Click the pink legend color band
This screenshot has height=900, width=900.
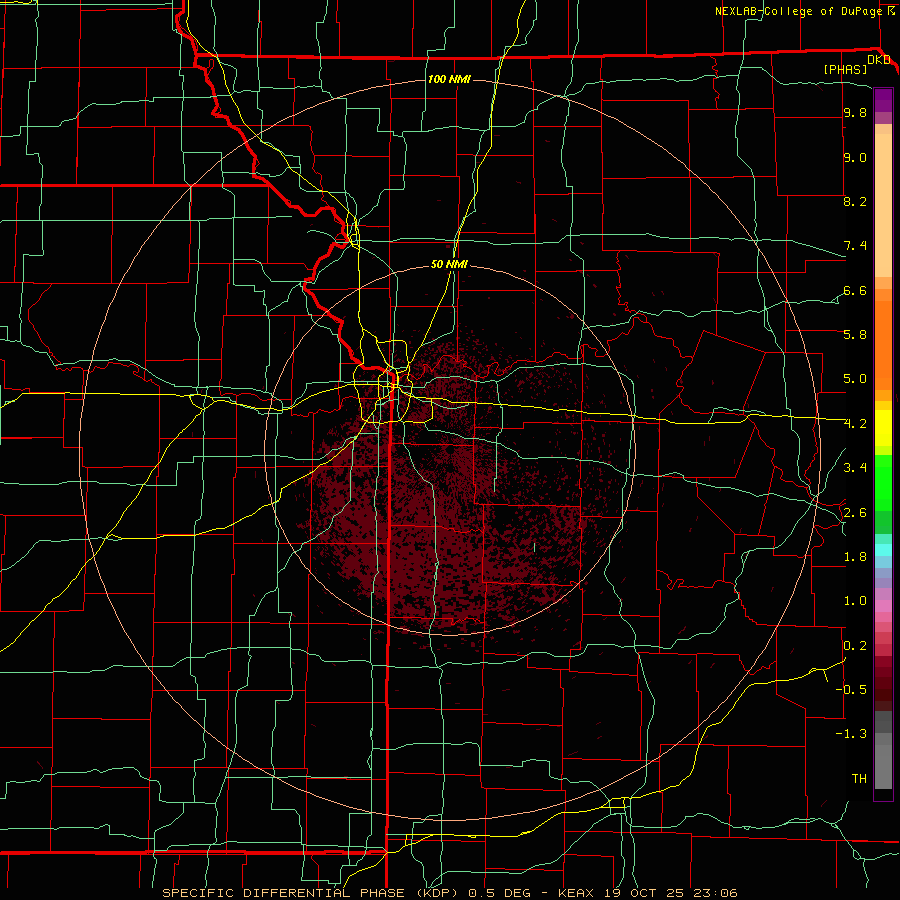click(x=883, y=606)
